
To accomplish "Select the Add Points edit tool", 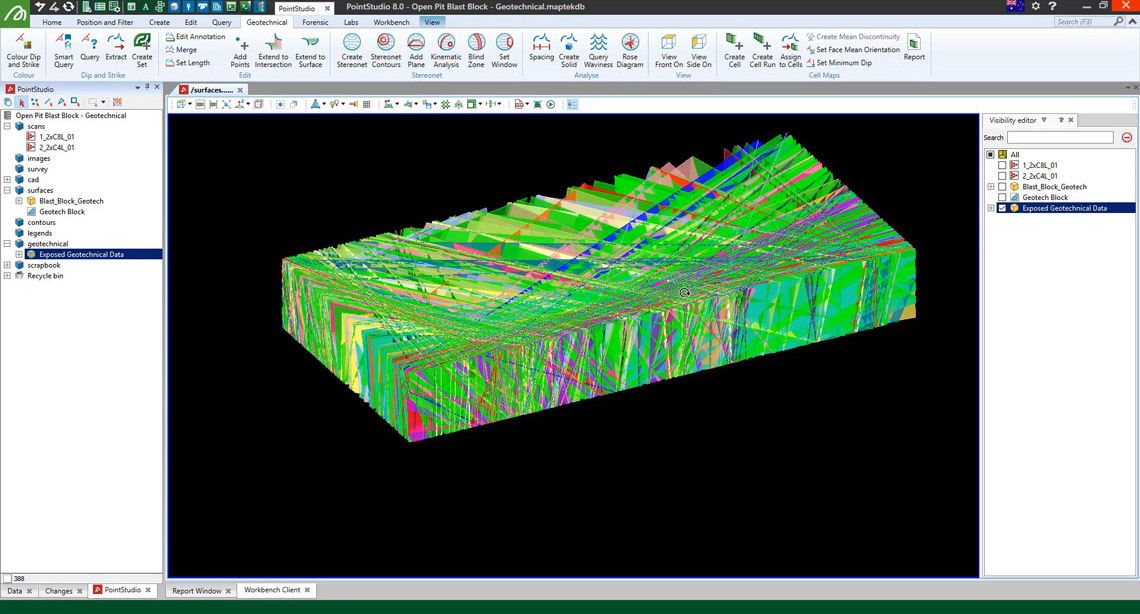I will (240, 50).
